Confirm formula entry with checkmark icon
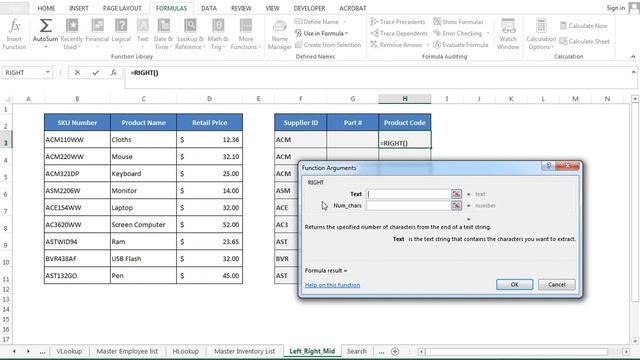Screen dimensions: 640x360 click(96, 72)
